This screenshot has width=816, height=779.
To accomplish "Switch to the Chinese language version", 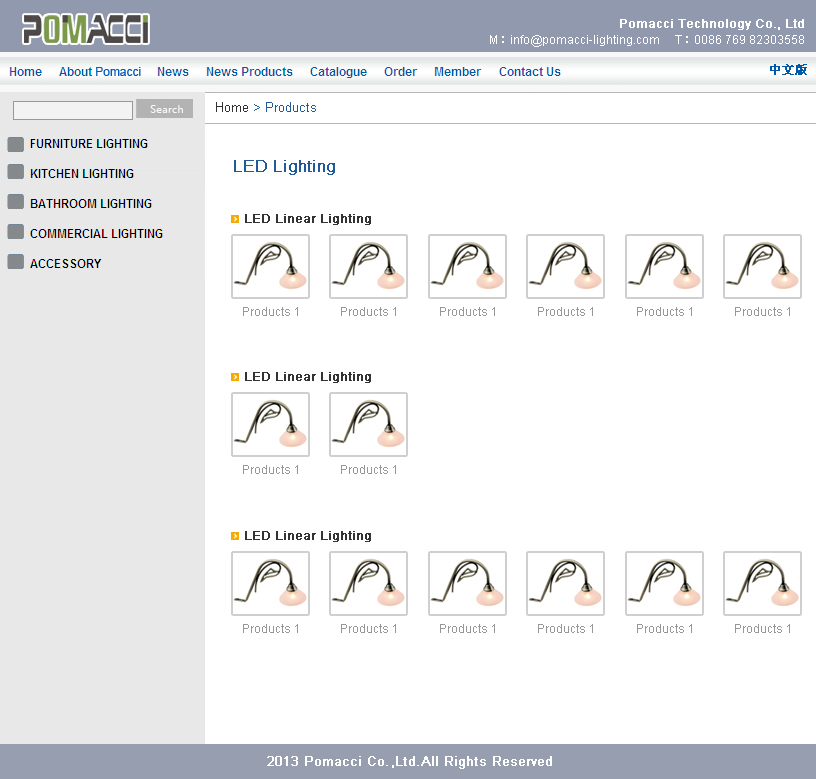I will (788, 70).
